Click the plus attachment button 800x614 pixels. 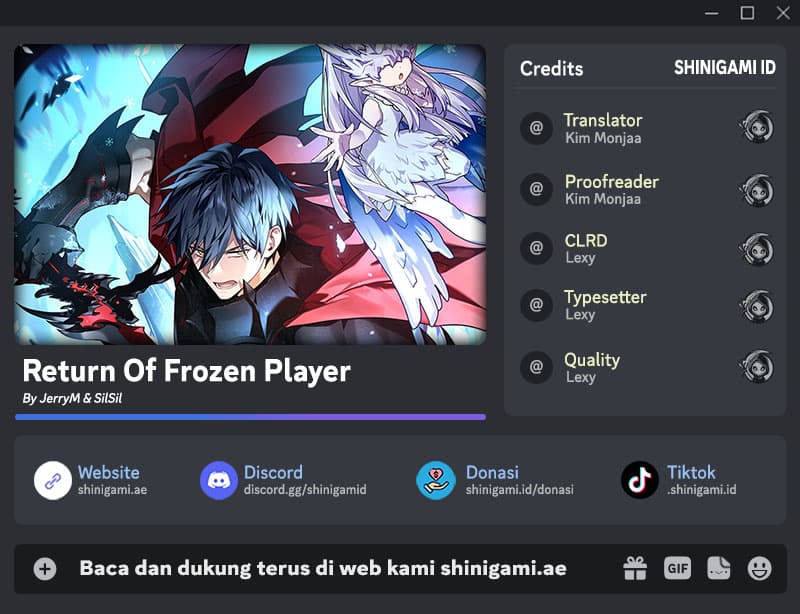(45, 569)
